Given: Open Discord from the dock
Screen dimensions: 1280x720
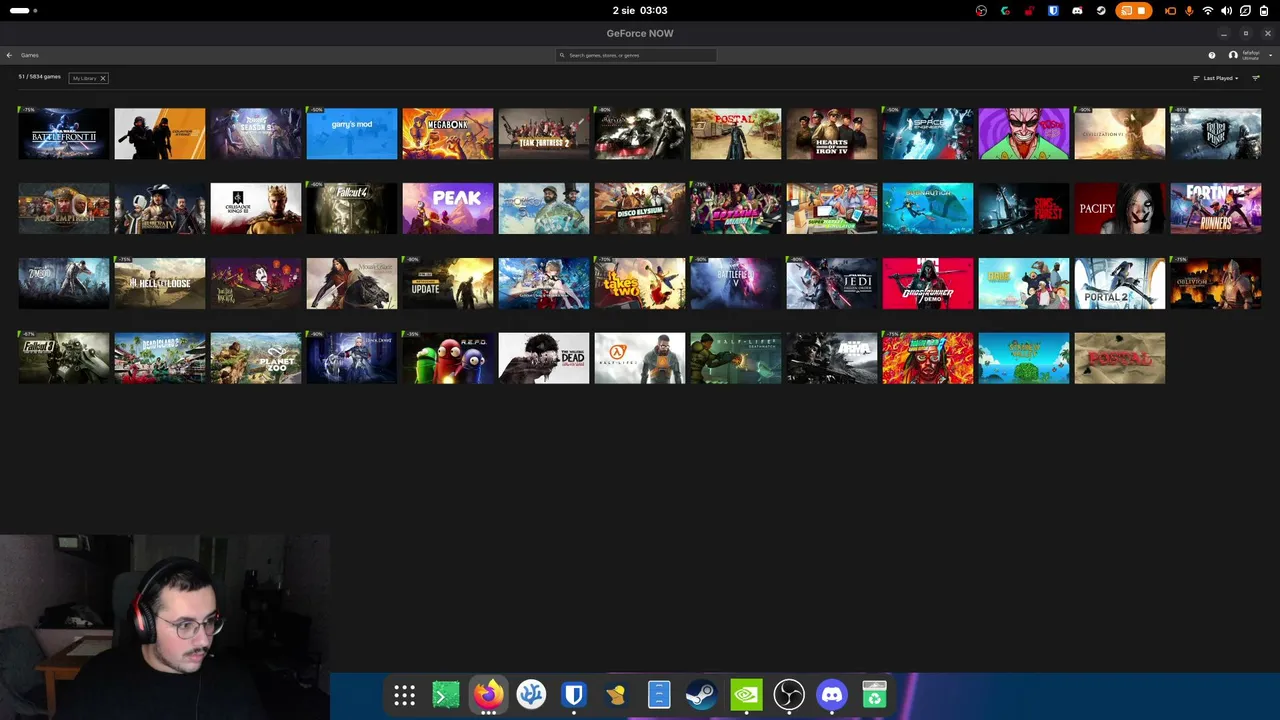Looking at the screenshot, I should 831,695.
